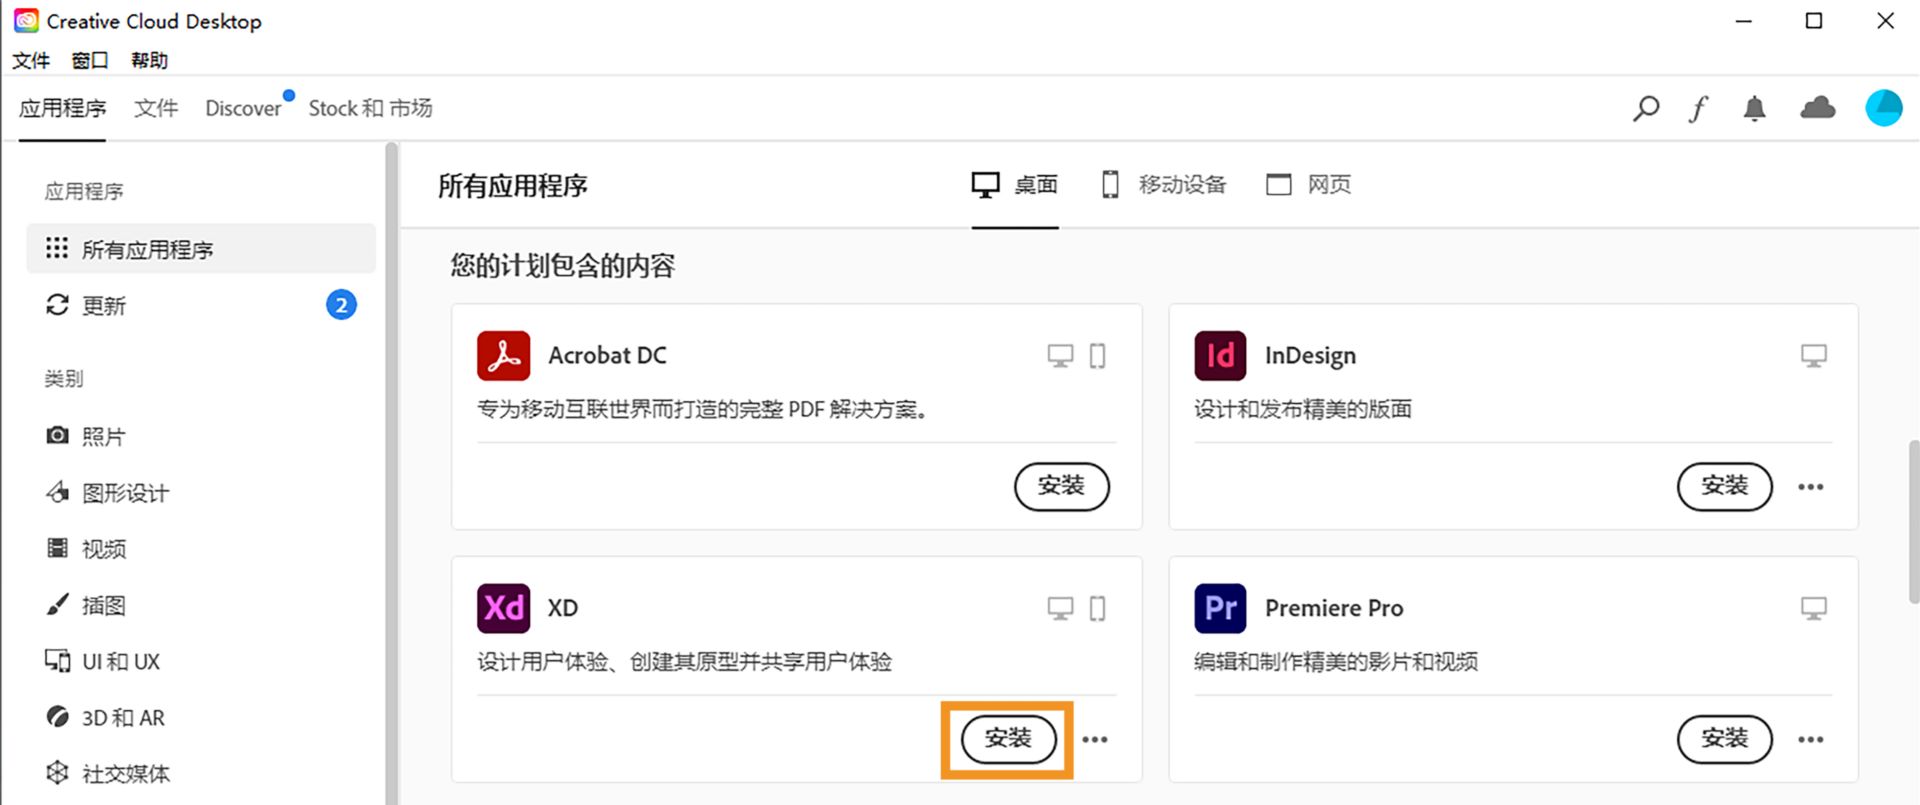Click InDesign app name

pos(1310,356)
